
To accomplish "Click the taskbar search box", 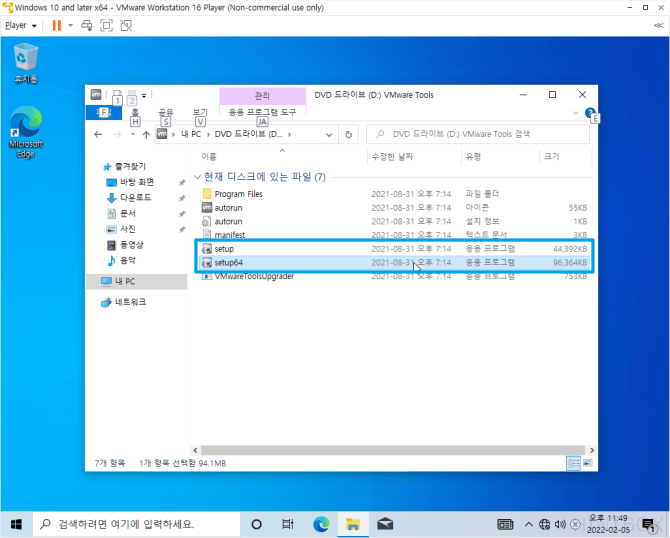I will coord(136,524).
